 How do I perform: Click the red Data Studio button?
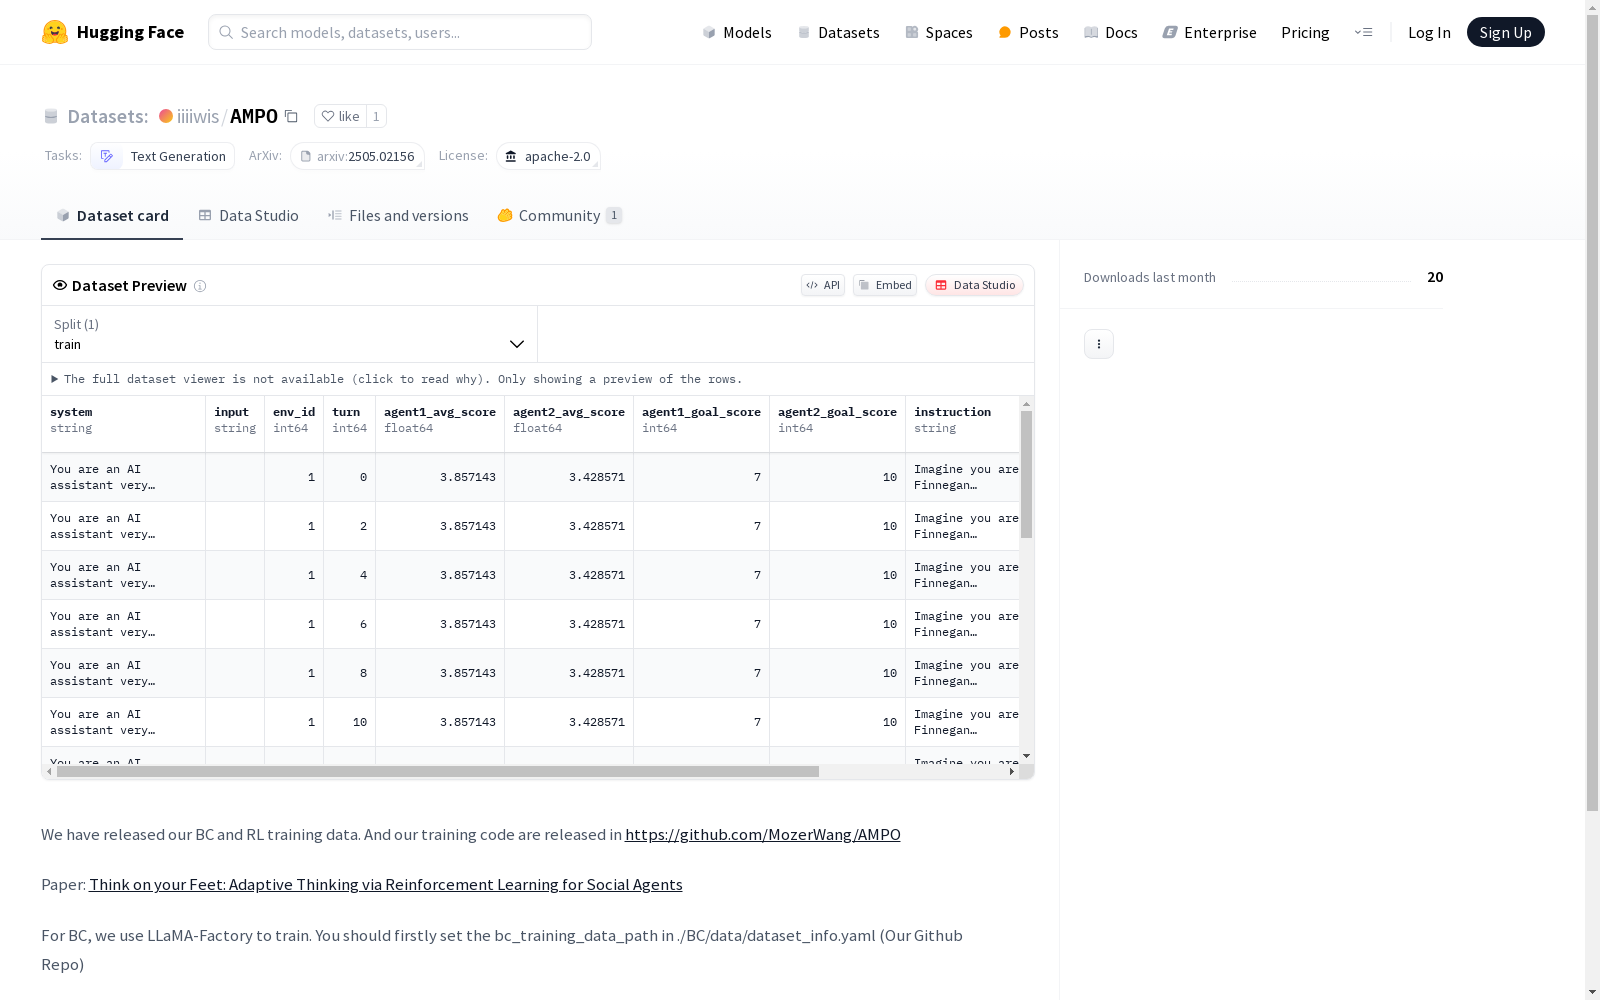[974, 285]
